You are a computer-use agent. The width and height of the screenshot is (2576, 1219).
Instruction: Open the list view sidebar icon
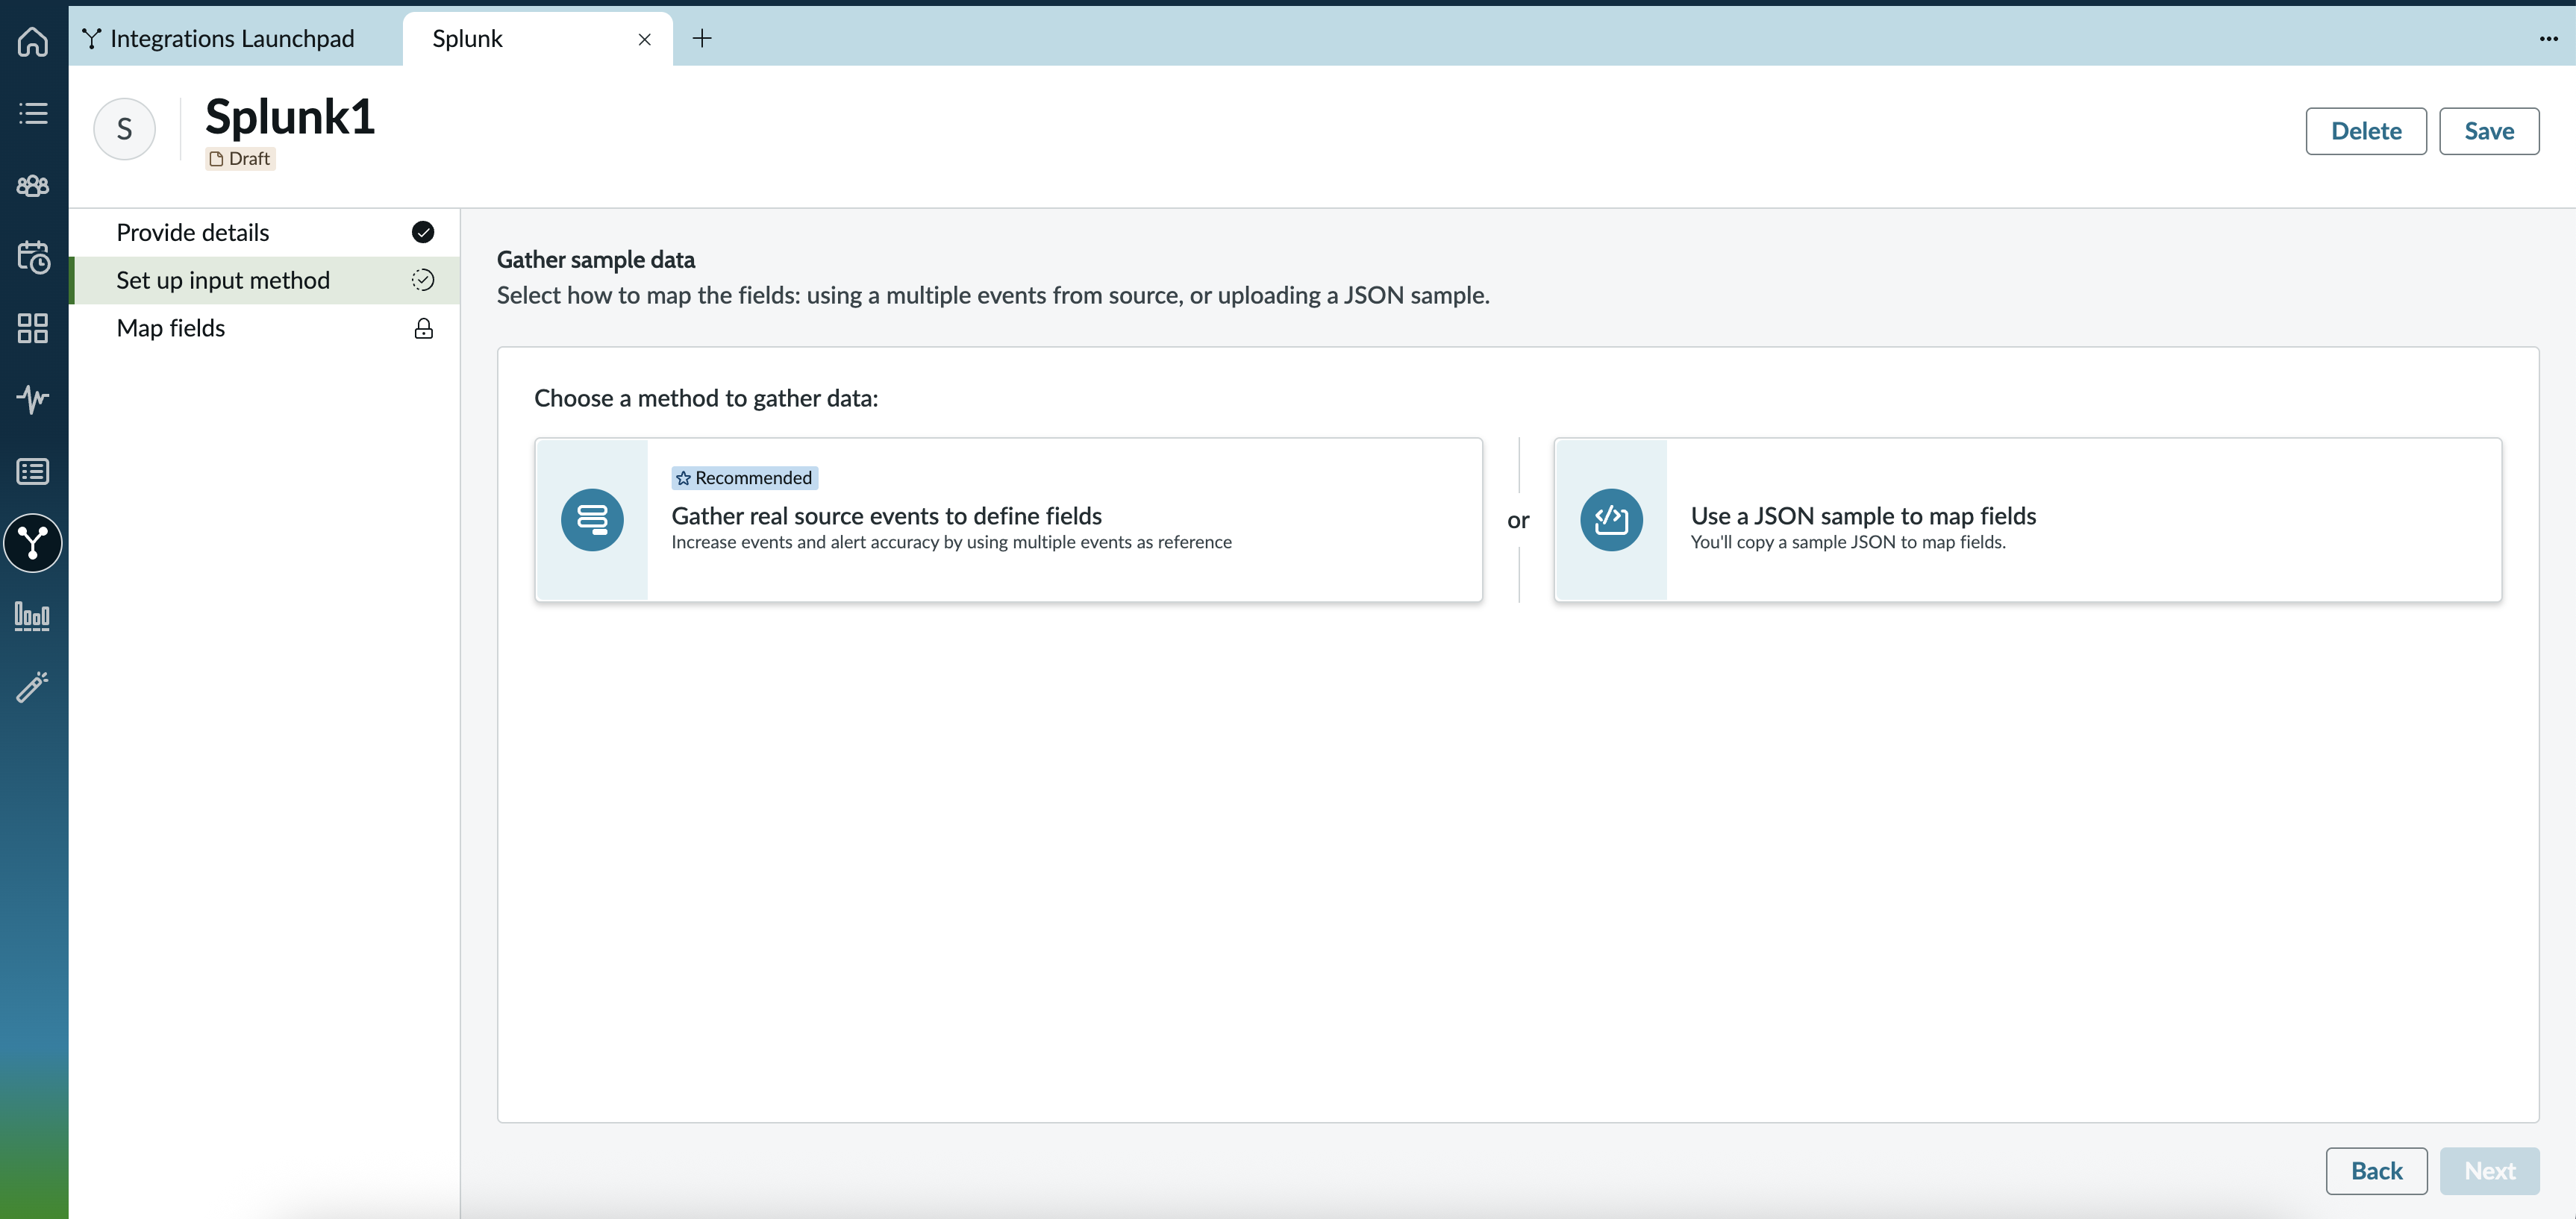pos(33,113)
